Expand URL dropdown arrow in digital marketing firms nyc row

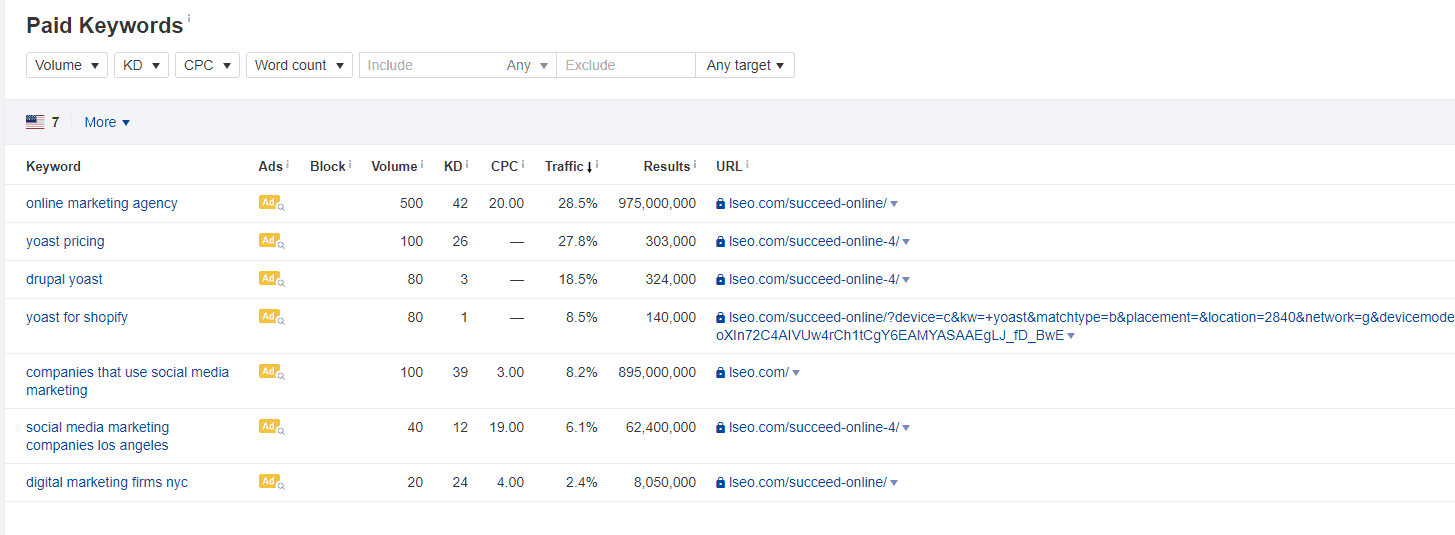tap(894, 483)
